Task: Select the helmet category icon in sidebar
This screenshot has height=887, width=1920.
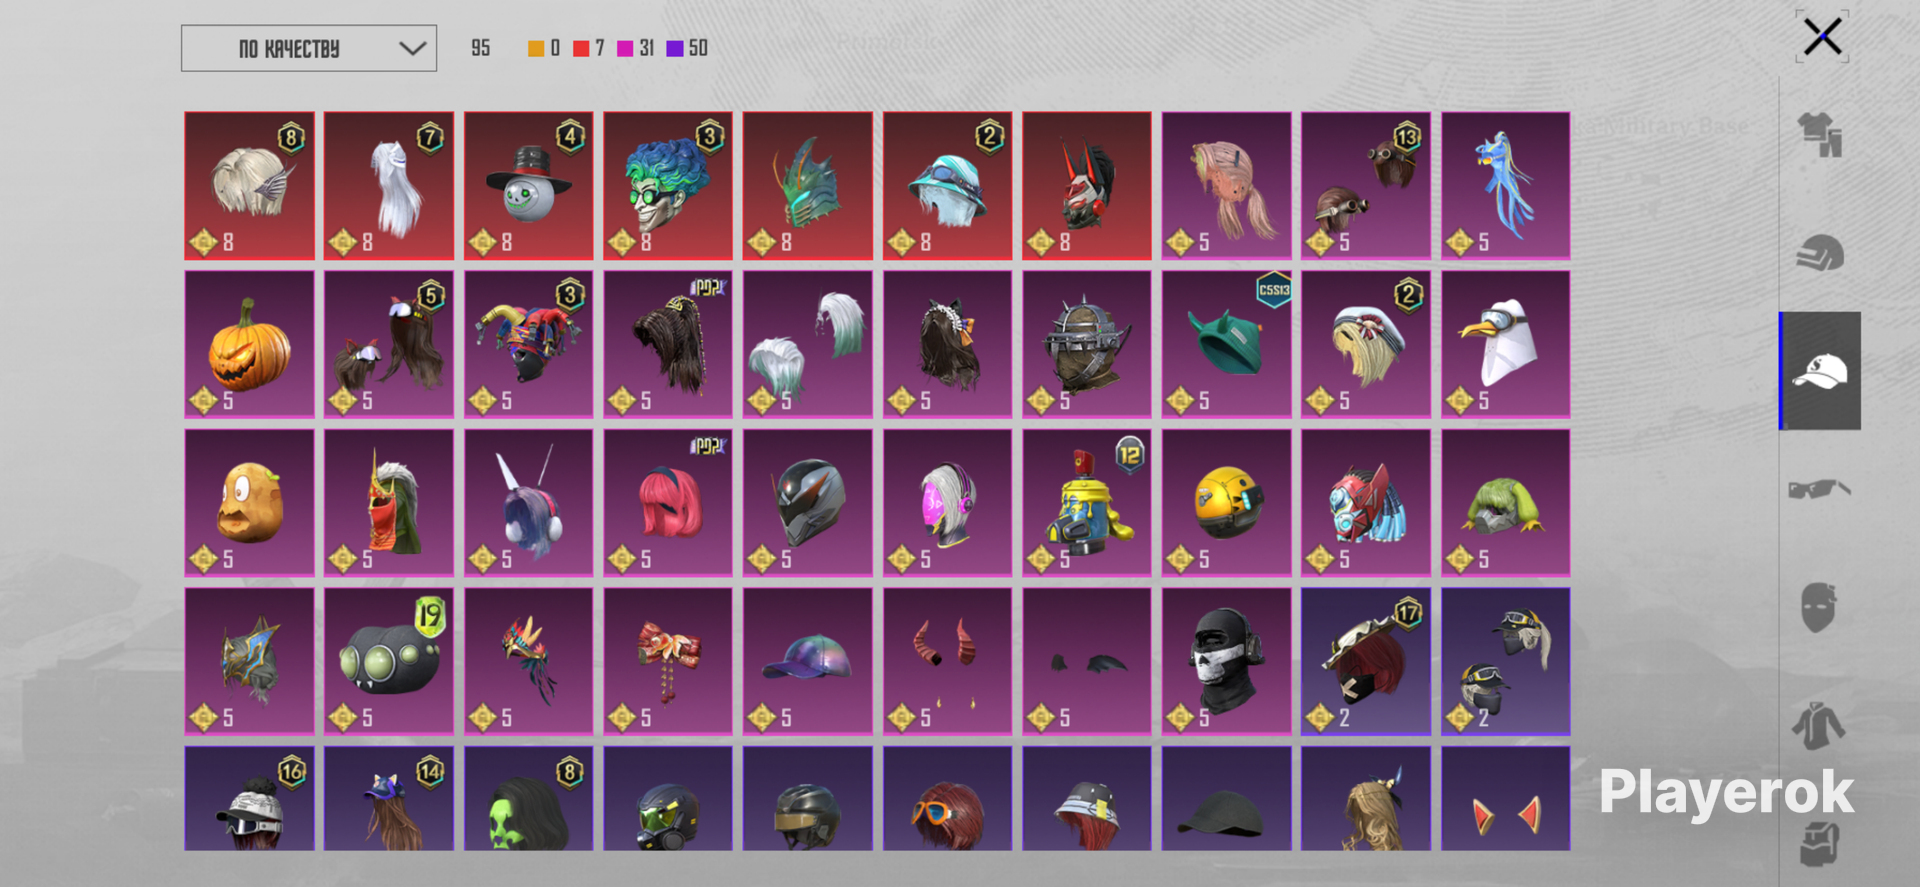Action: 1820,252
